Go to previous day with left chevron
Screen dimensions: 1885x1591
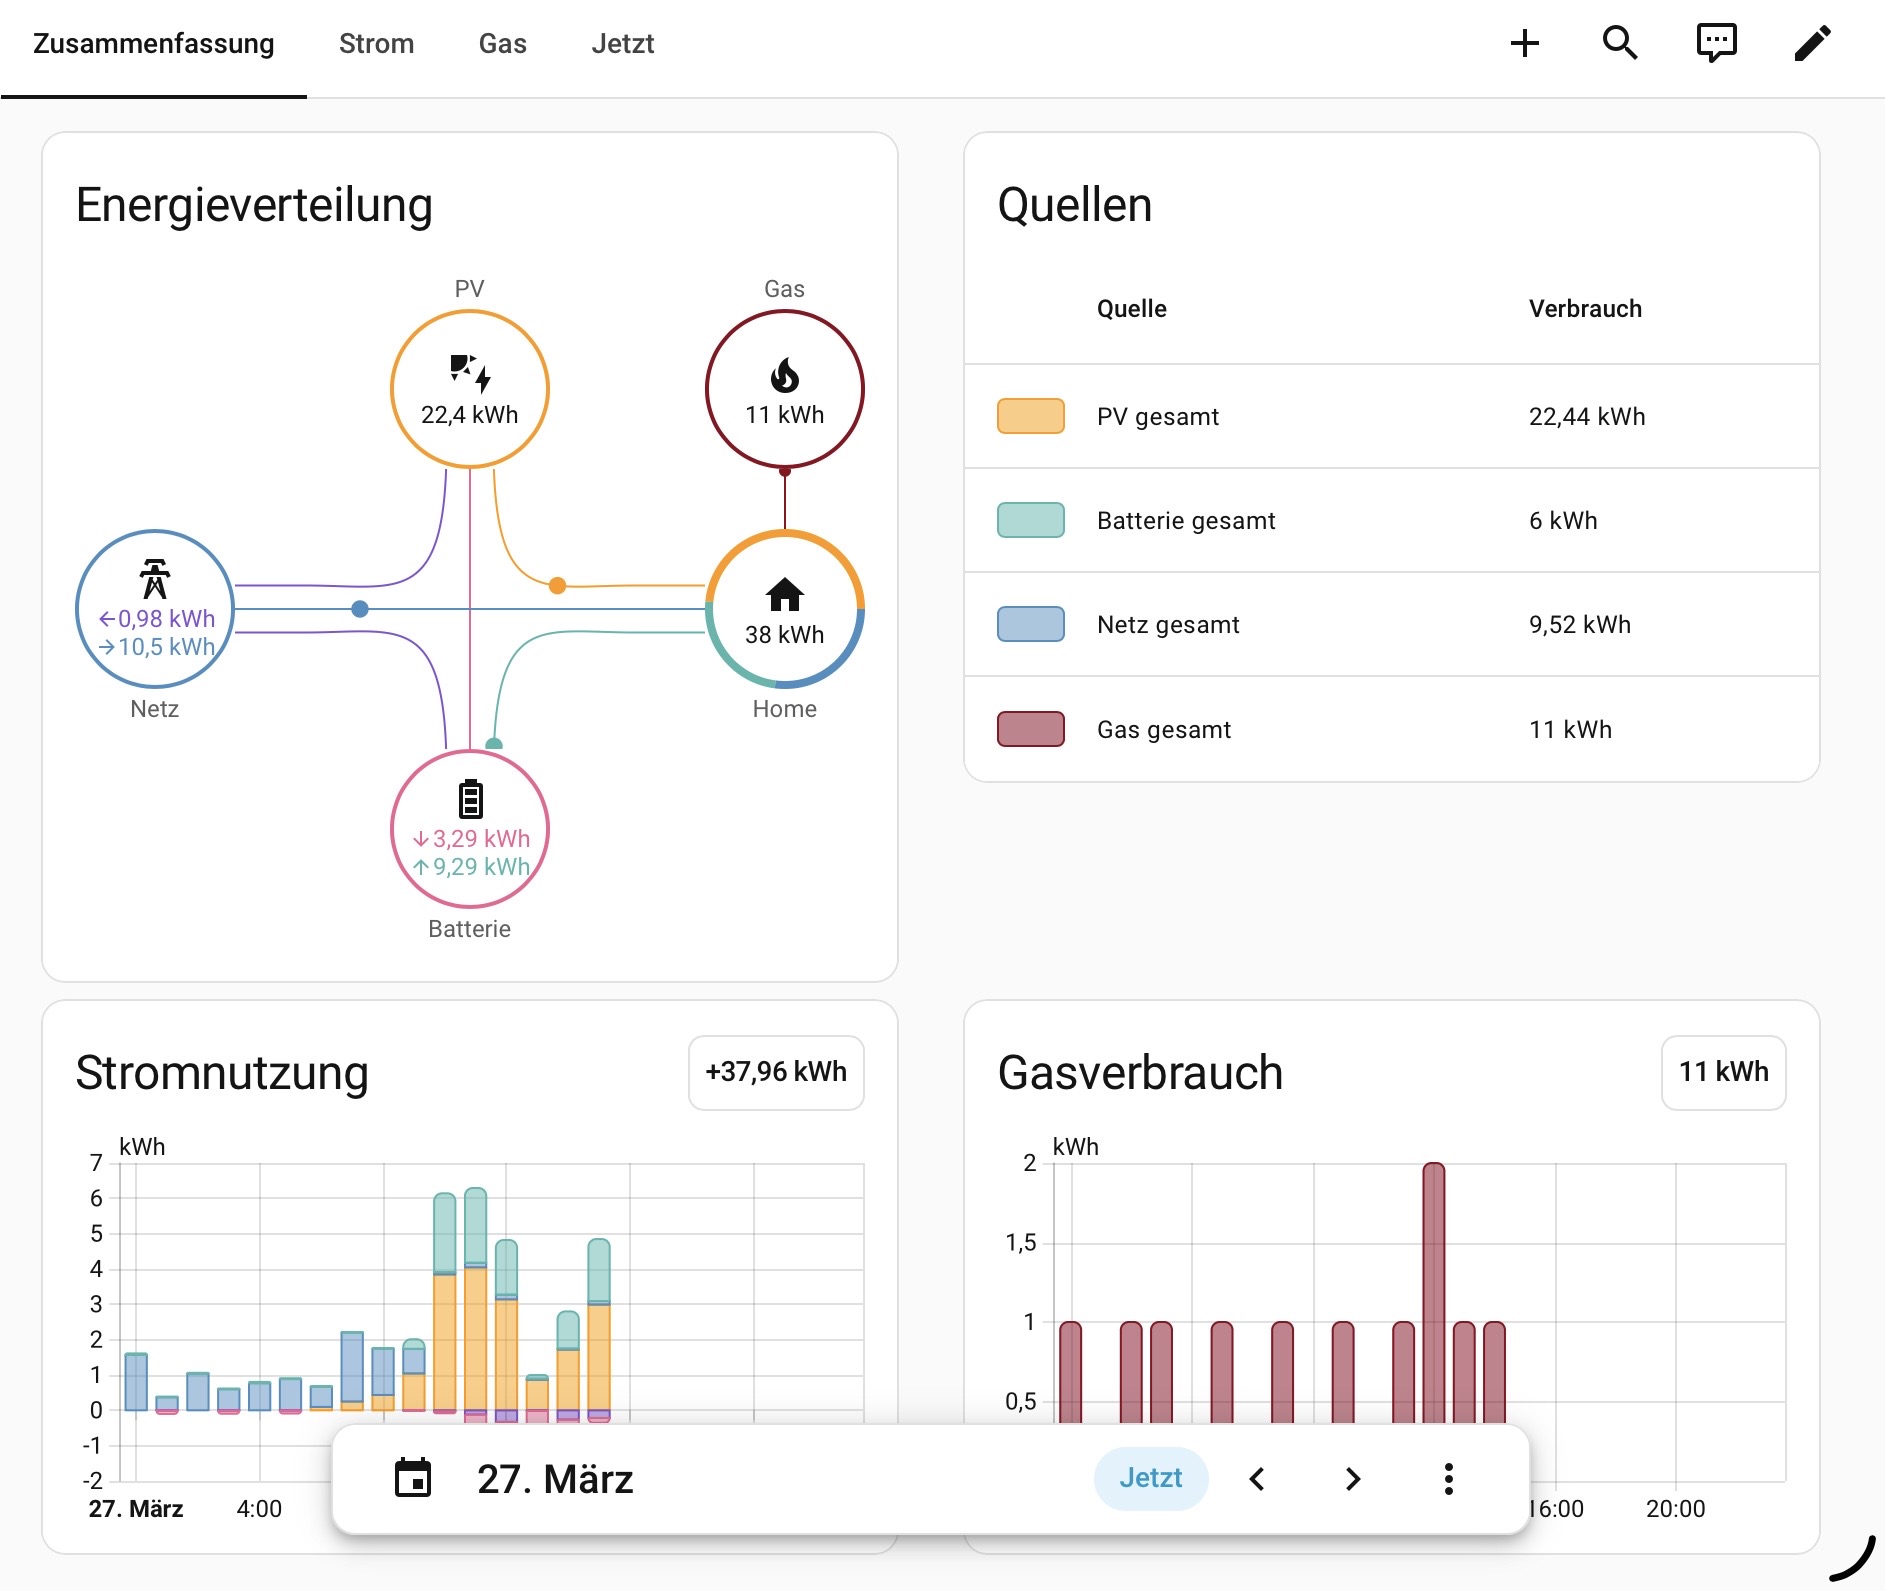tap(1257, 1478)
